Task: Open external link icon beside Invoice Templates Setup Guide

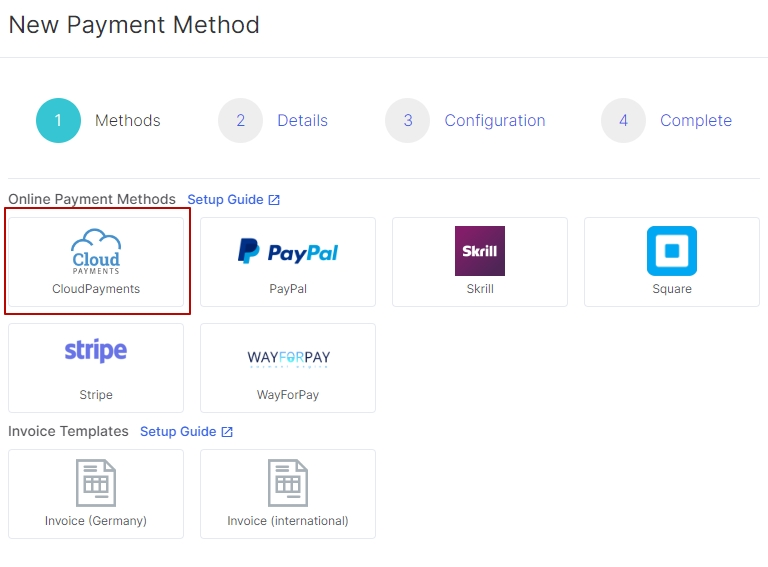Action: pyautogui.click(x=227, y=432)
